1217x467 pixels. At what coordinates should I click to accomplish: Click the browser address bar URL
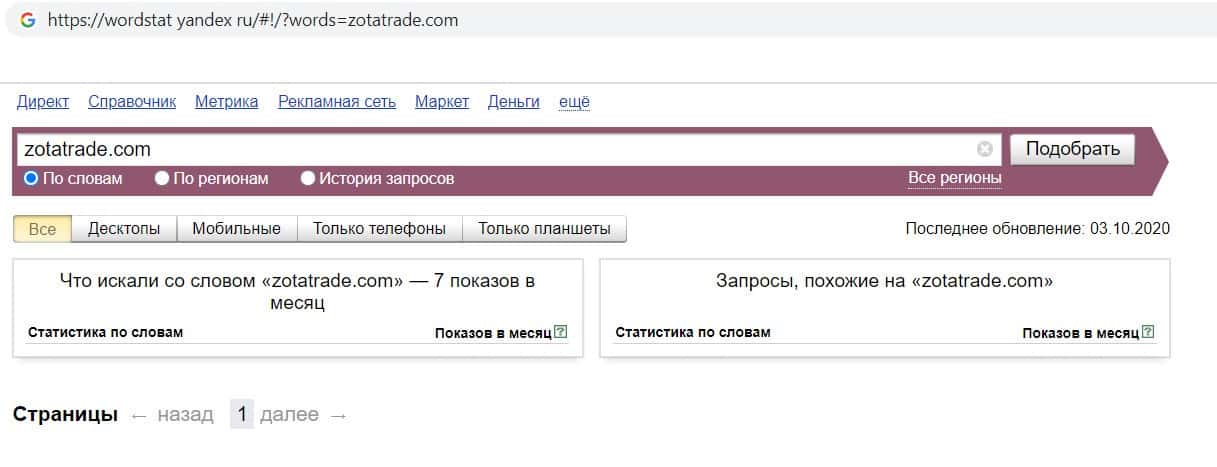252,20
